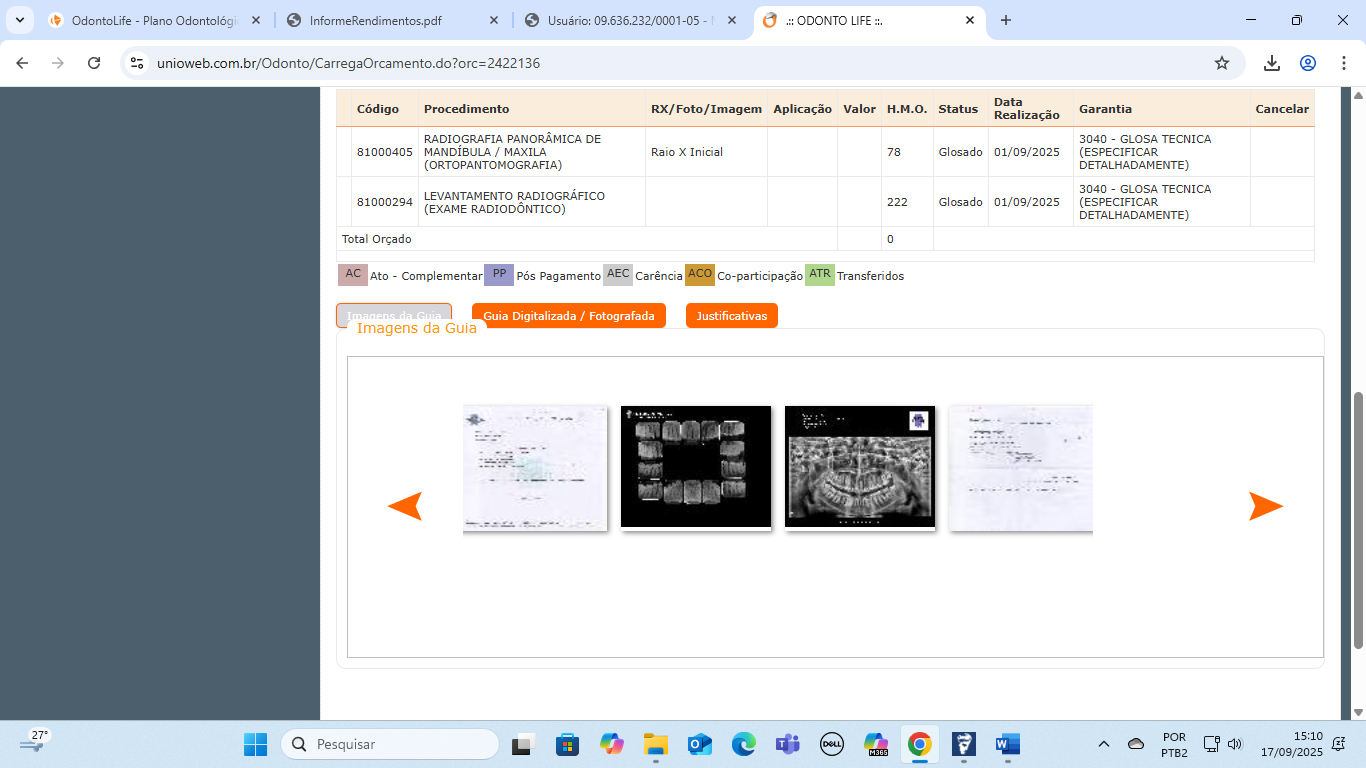Select the Imagens da Guia tab button
The width and height of the screenshot is (1366, 768).
tap(394, 316)
